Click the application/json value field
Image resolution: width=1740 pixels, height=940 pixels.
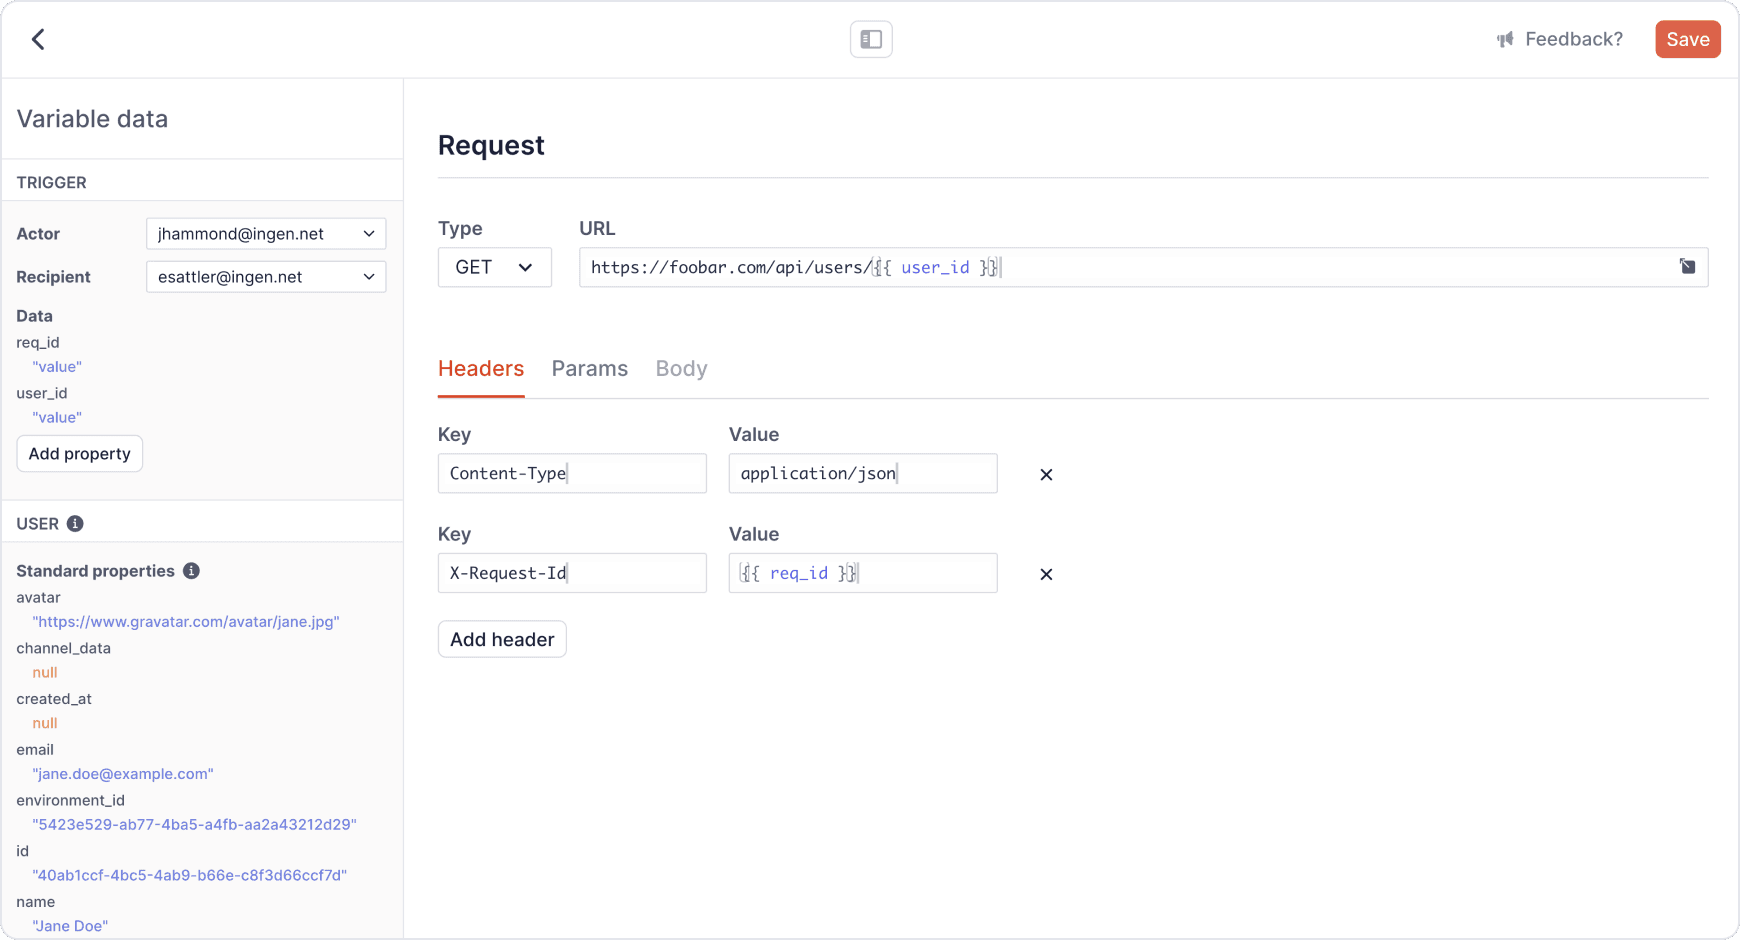point(862,474)
